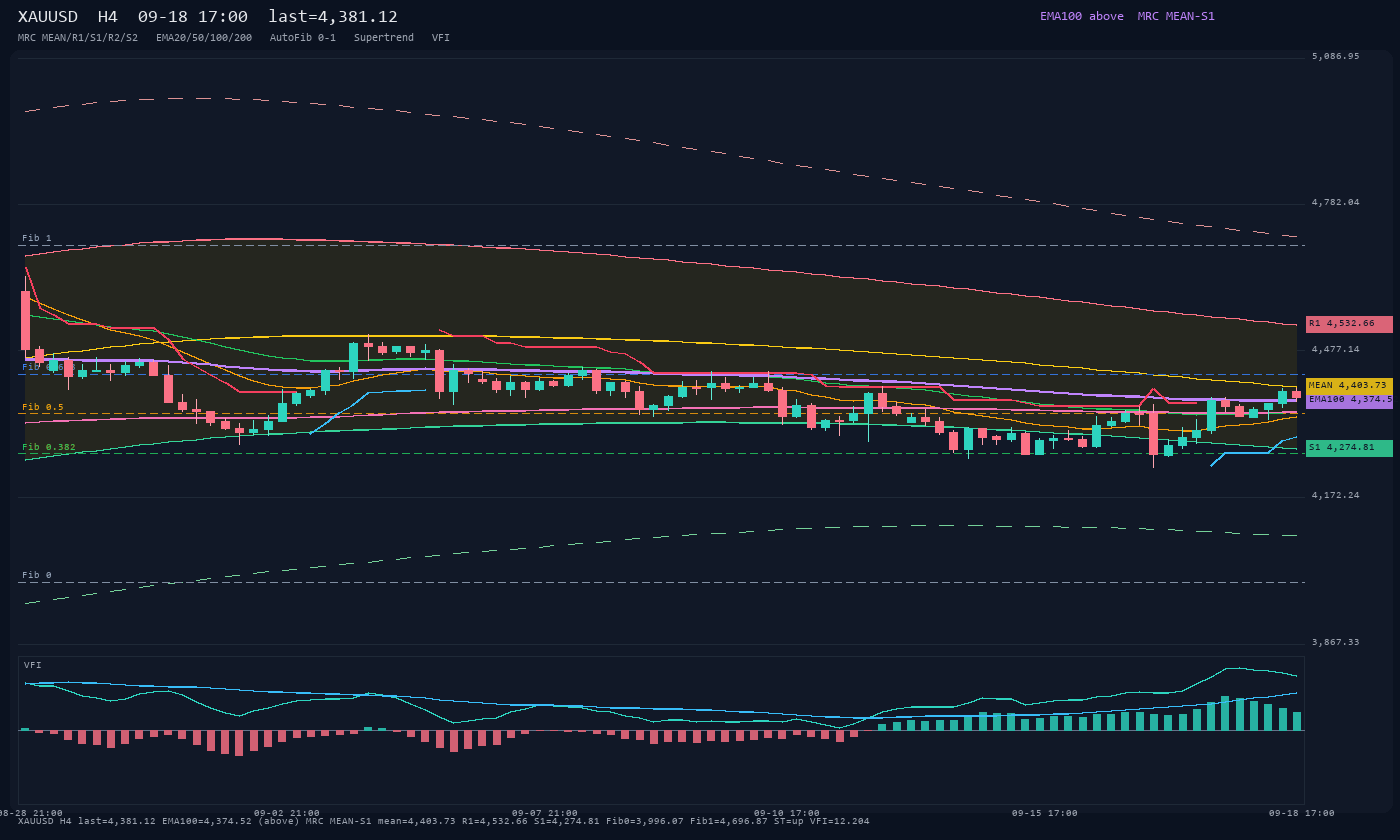Click the 09-15 17:00 time axis label

pyautogui.click(x=1045, y=813)
